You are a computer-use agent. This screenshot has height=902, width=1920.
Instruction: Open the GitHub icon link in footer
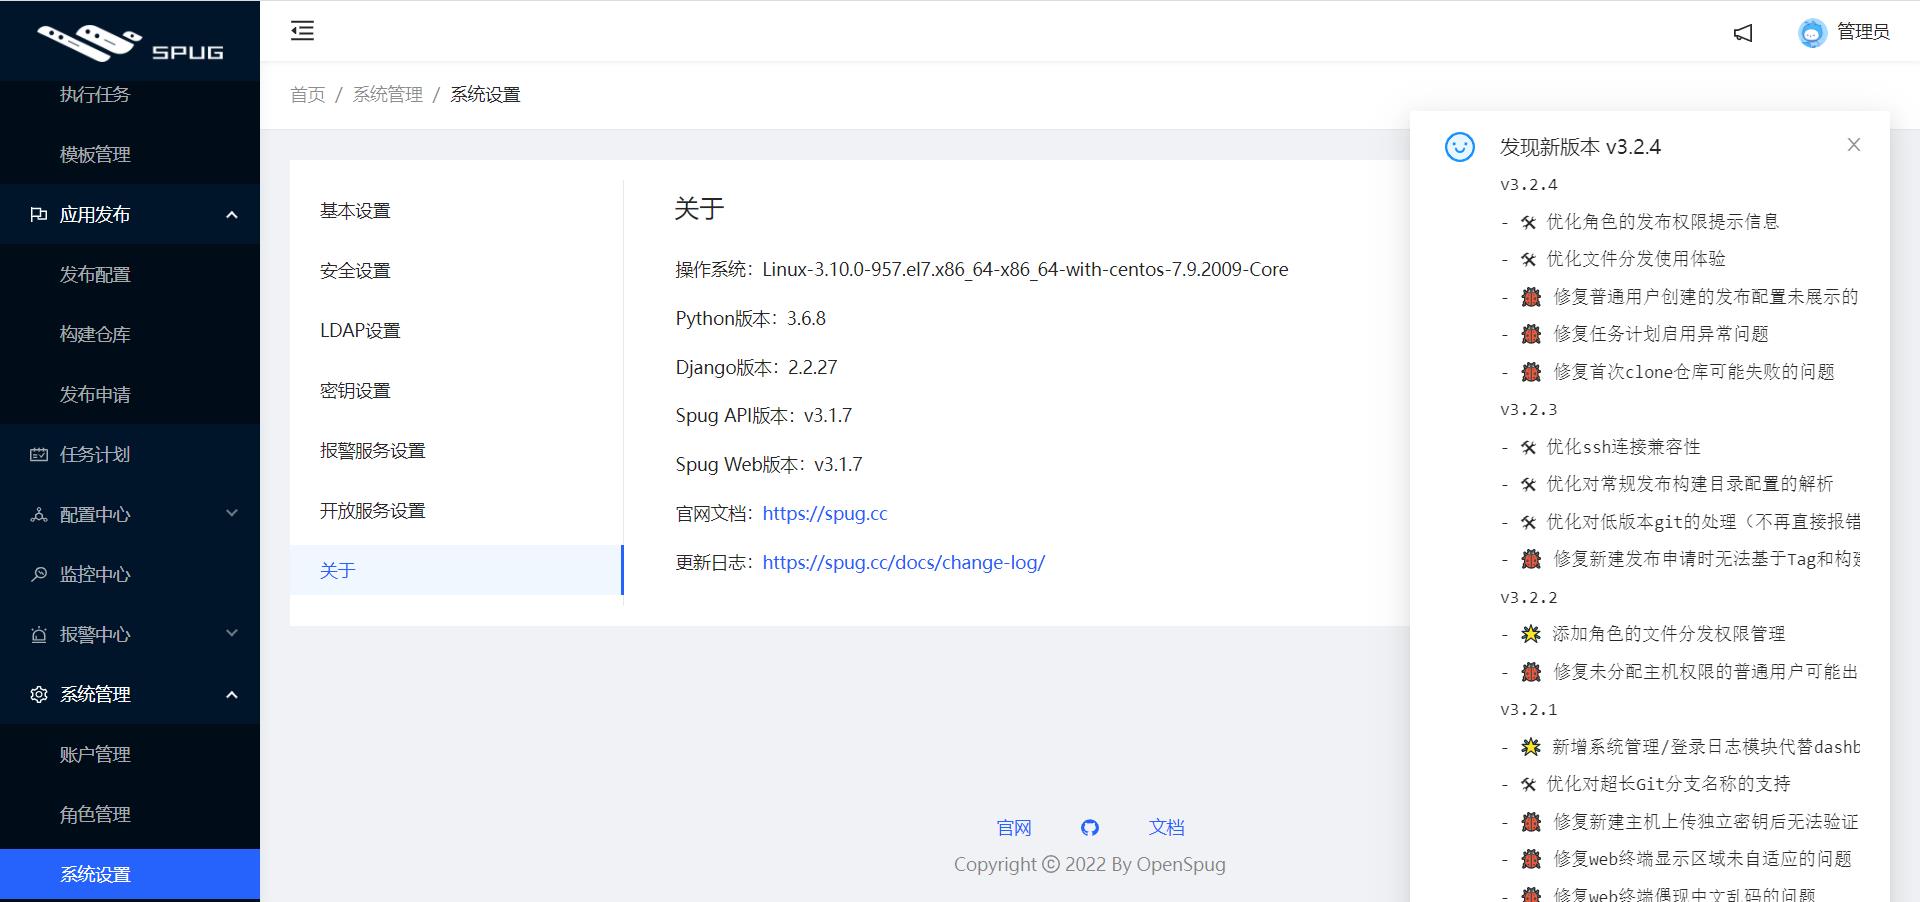[1090, 827]
